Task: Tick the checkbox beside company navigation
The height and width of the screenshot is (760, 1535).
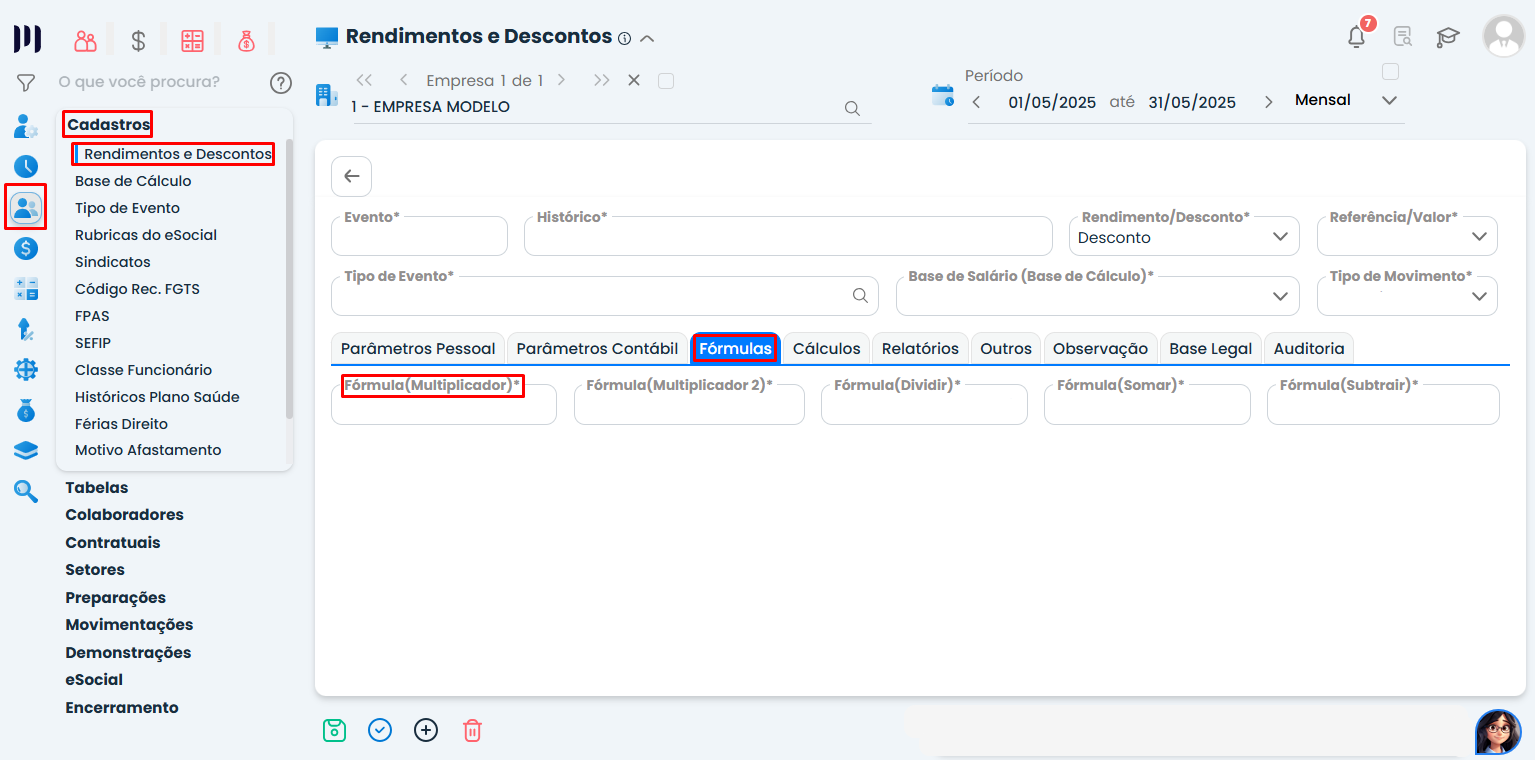Action: (666, 81)
